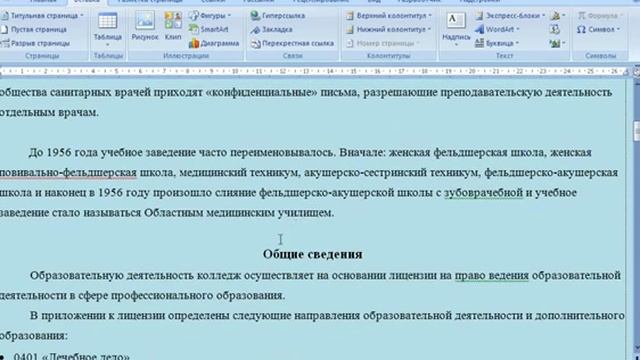Viewport: 640px width, 360px height.
Task: Open the Таблица insert table menu
Action: point(108,30)
